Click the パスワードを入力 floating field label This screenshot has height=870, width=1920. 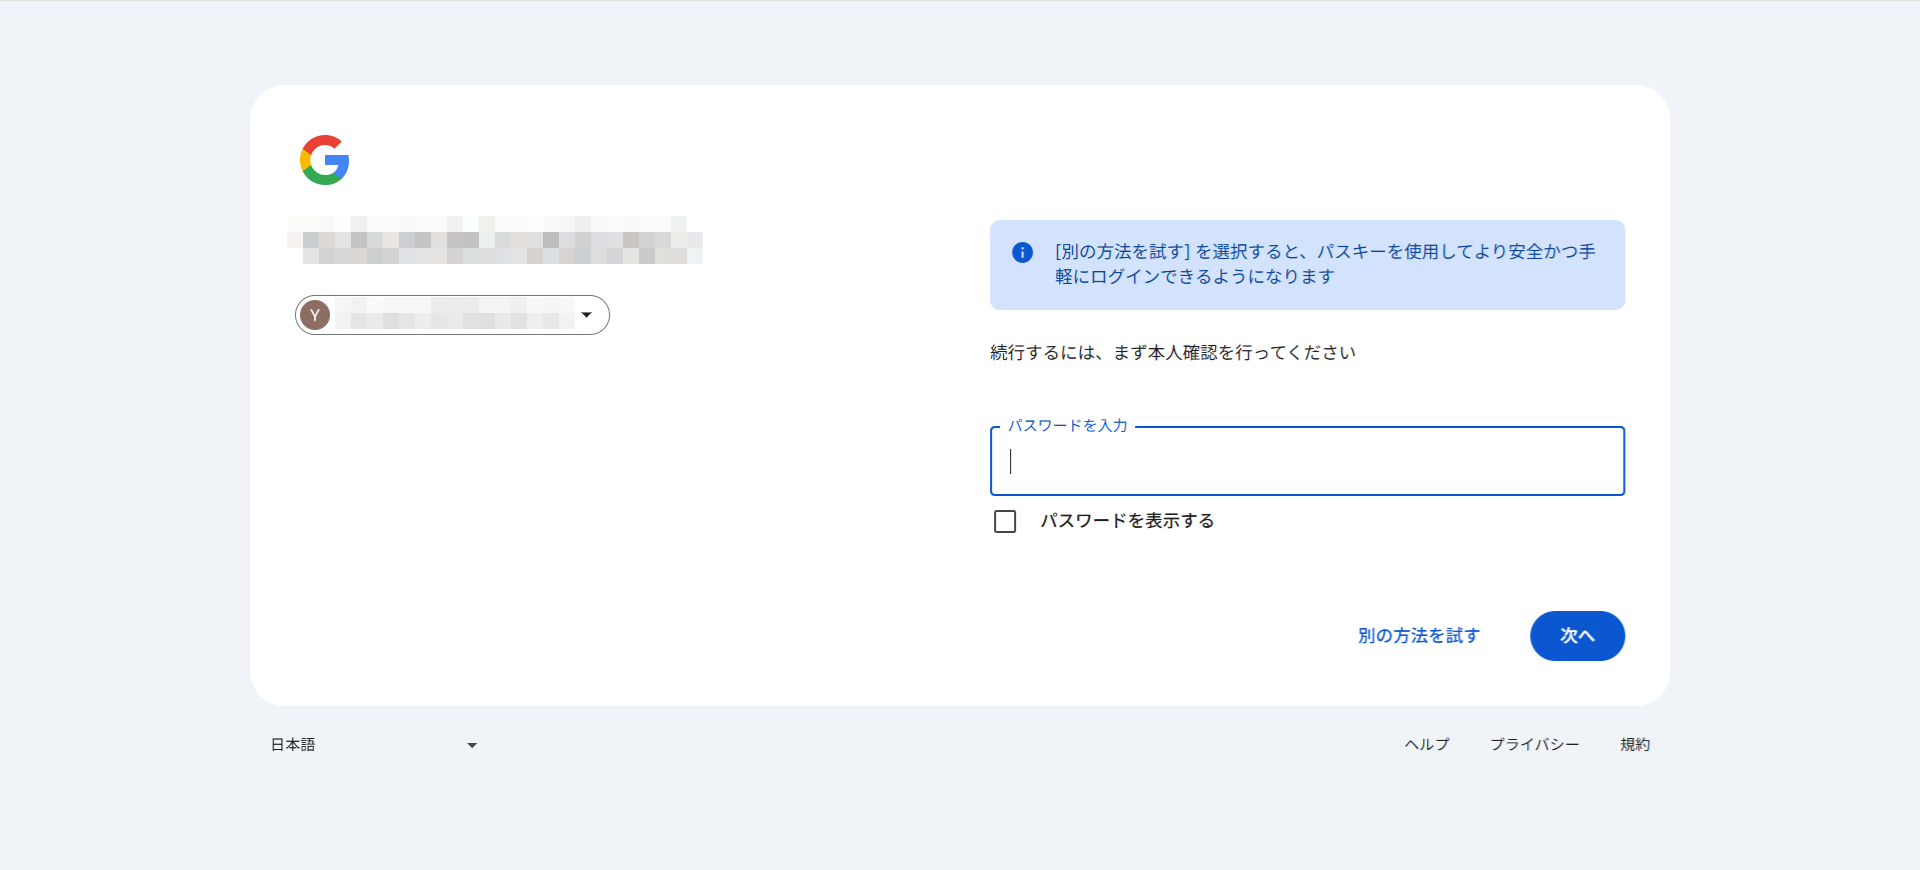[1067, 426]
